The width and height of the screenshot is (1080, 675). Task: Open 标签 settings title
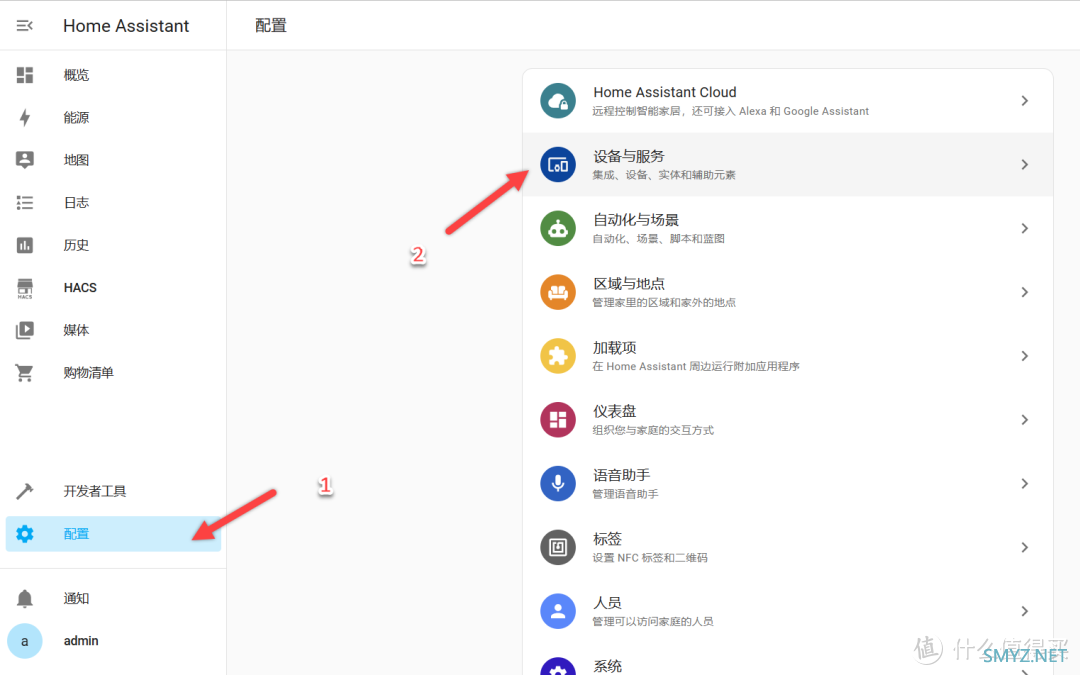pos(608,539)
